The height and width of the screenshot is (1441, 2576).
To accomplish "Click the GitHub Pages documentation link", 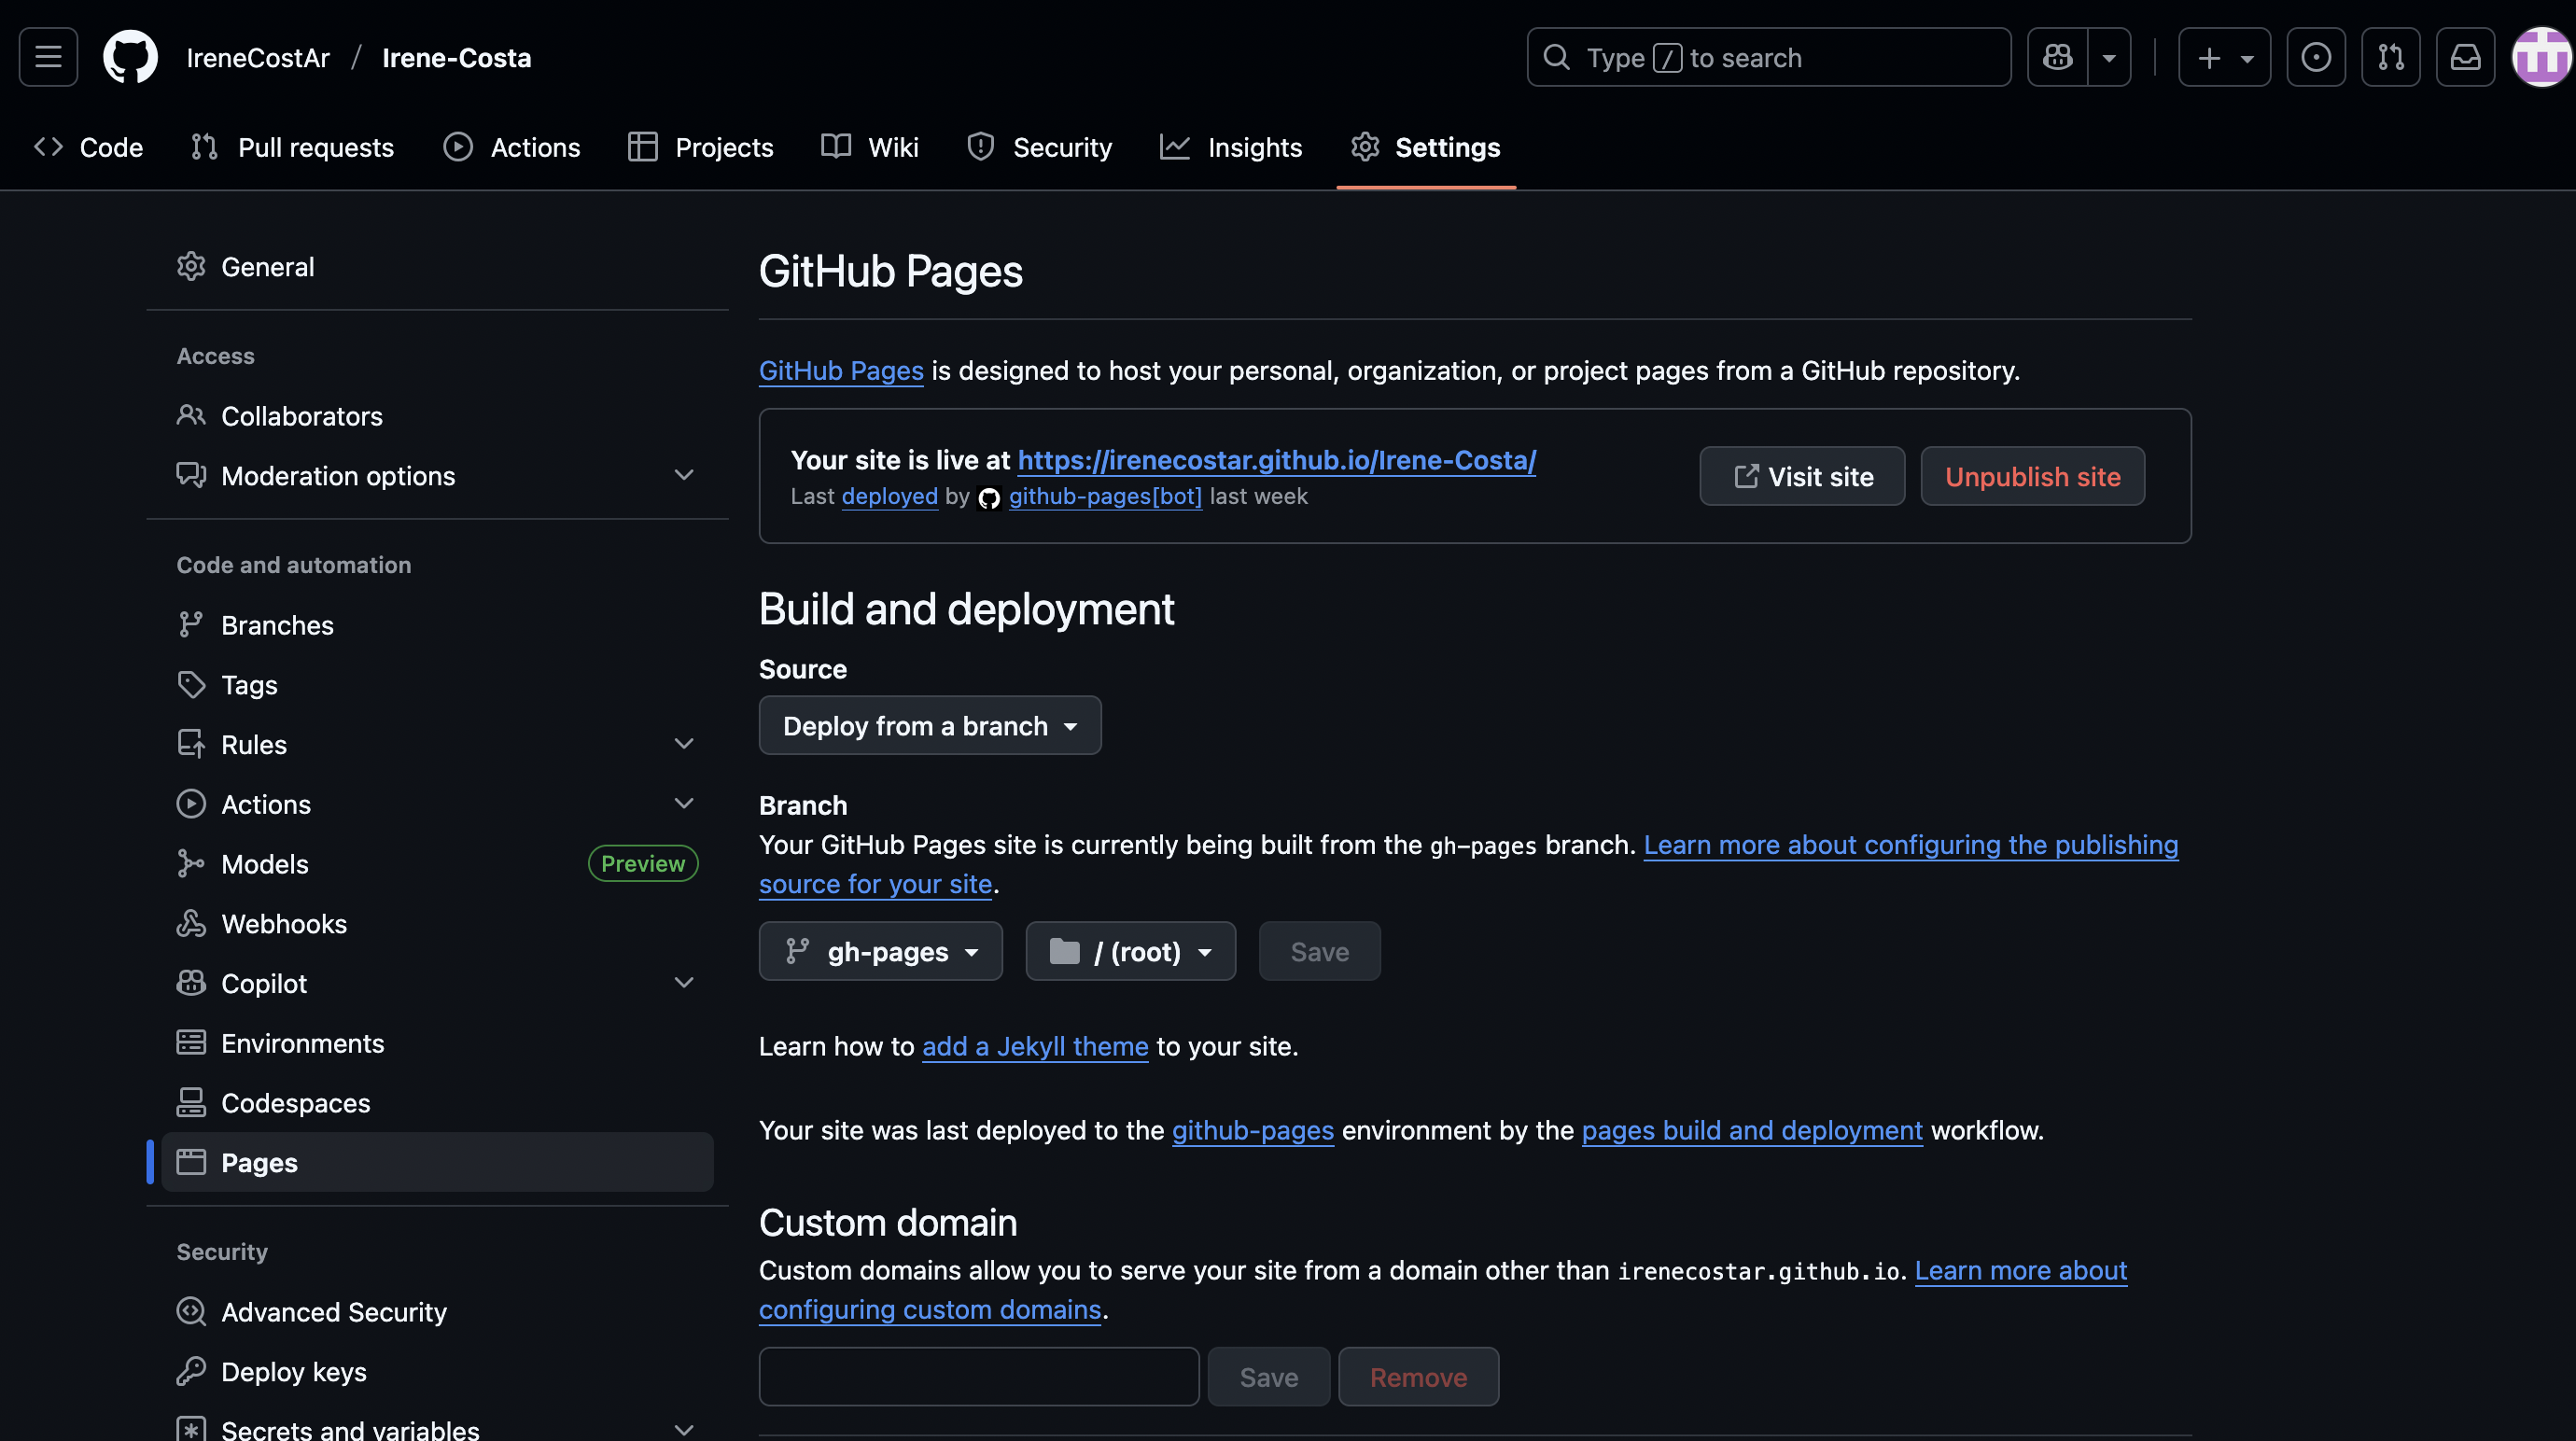I will click(841, 370).
